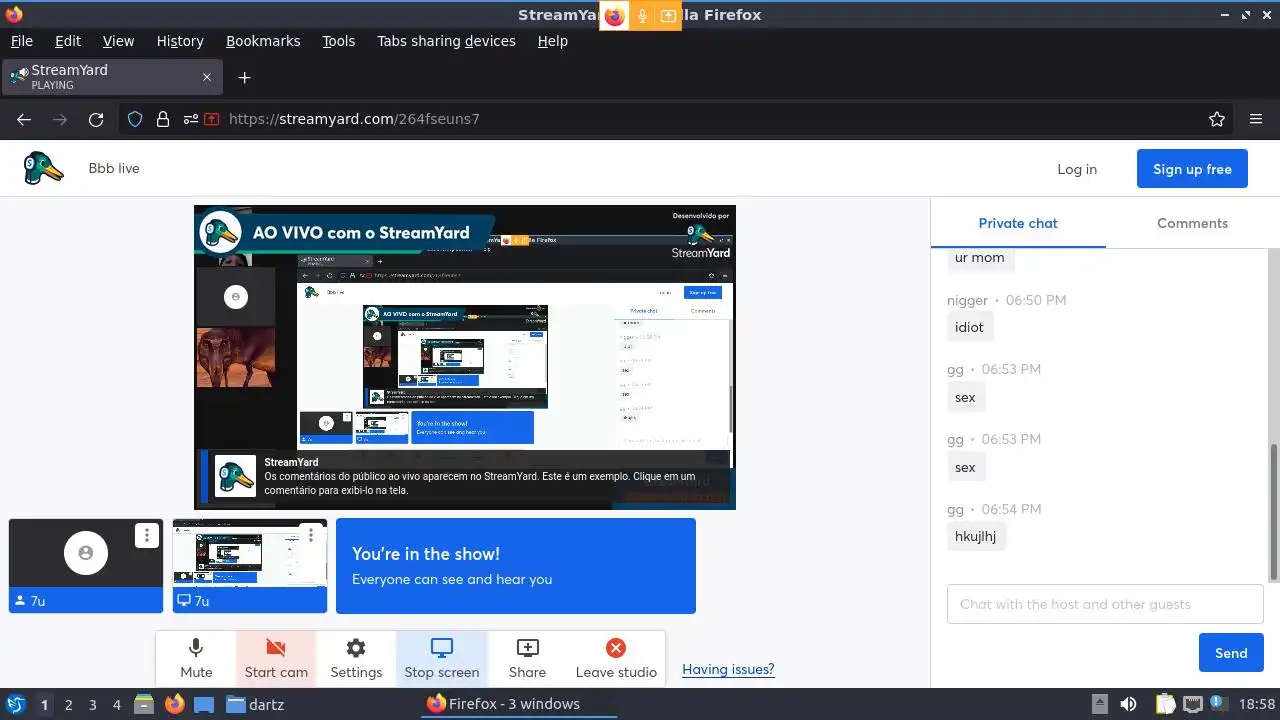The width and height of the screenshot is (1280, 720).
Task: Mute the microphone in the studio toolbar
Action: pyautogui.click(x=196, y=659)
